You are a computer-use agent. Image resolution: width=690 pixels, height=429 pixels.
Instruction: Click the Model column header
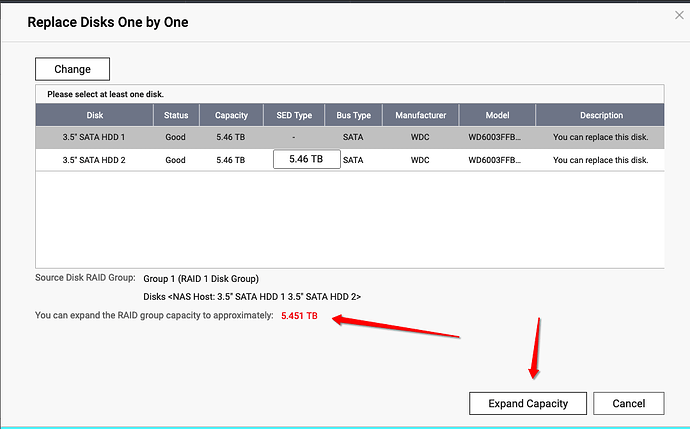tap(497, 115)
